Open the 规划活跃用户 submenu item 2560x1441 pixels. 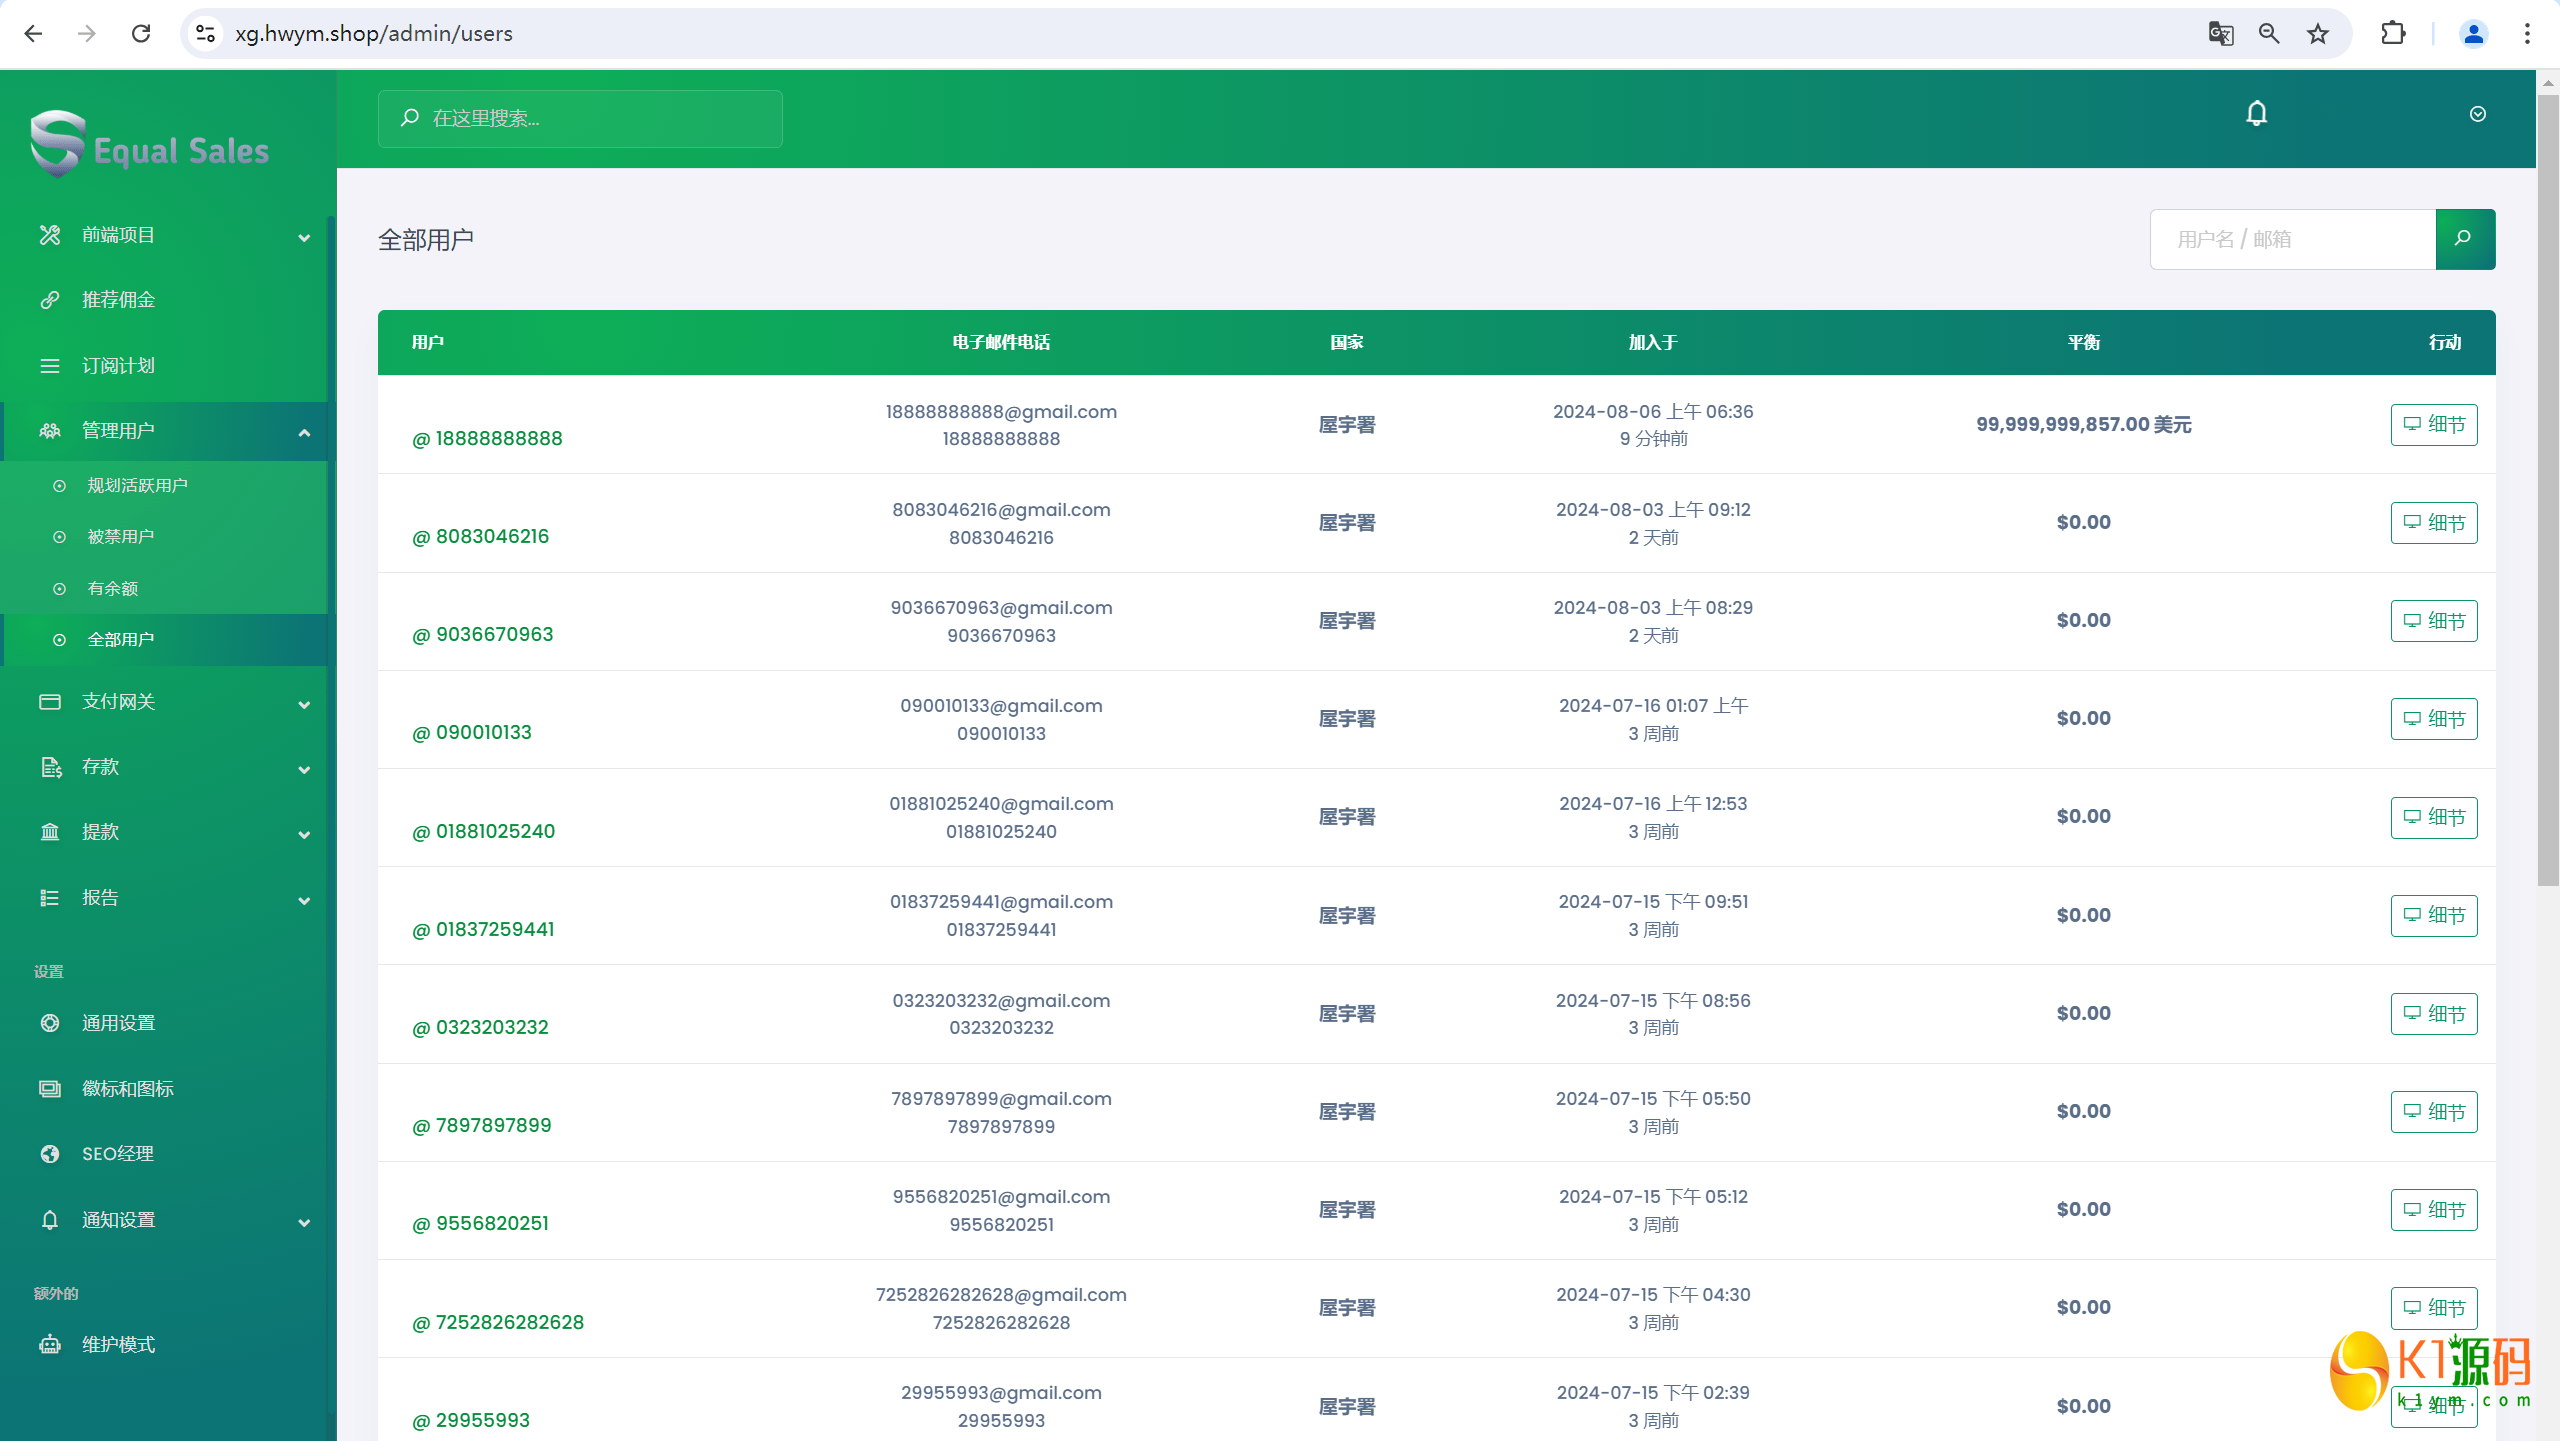(x=164, y=486)
